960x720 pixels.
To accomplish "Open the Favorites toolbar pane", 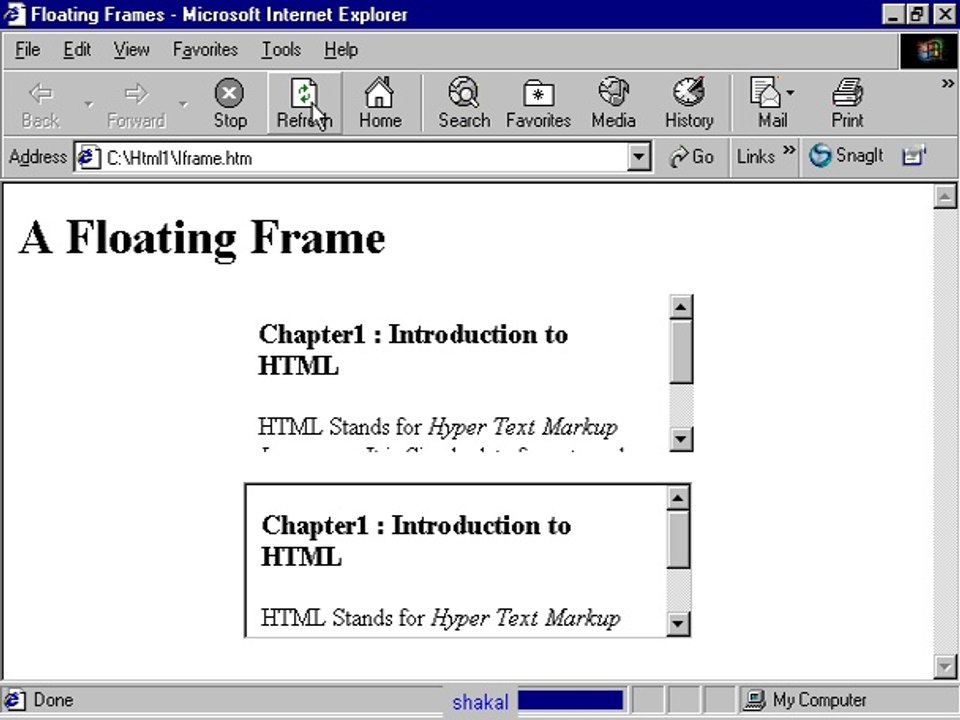I will (538, 103).
